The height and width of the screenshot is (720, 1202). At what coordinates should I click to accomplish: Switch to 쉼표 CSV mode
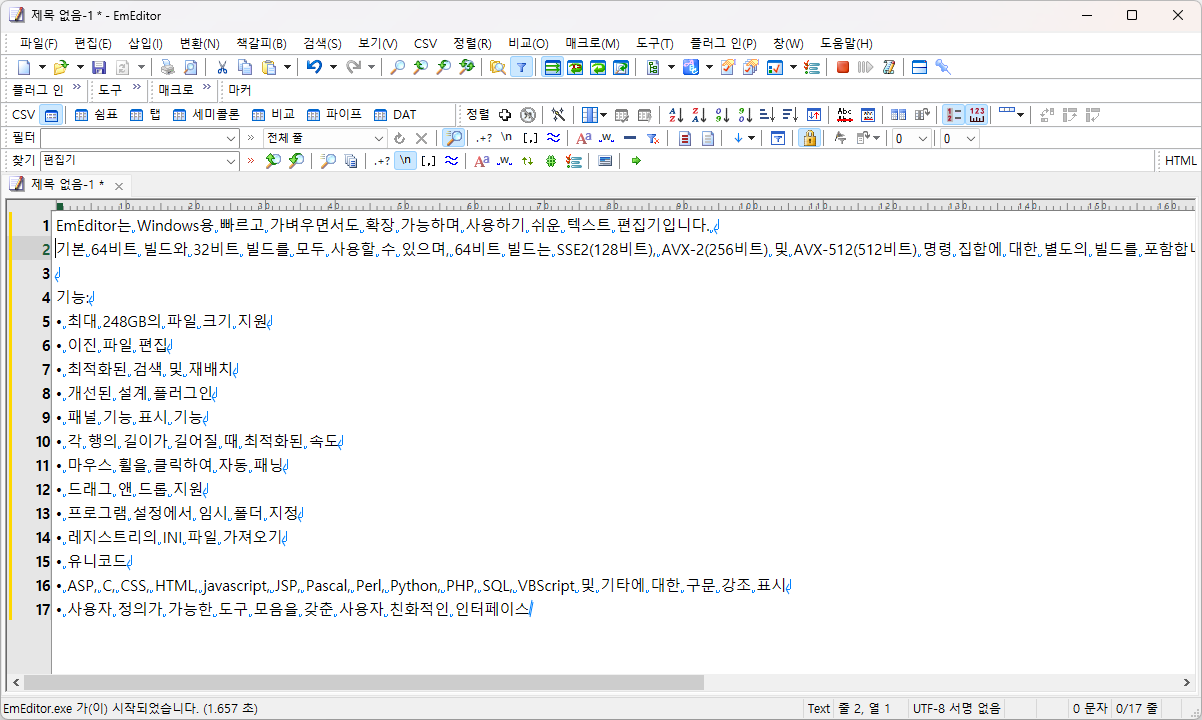pos(94,115)
